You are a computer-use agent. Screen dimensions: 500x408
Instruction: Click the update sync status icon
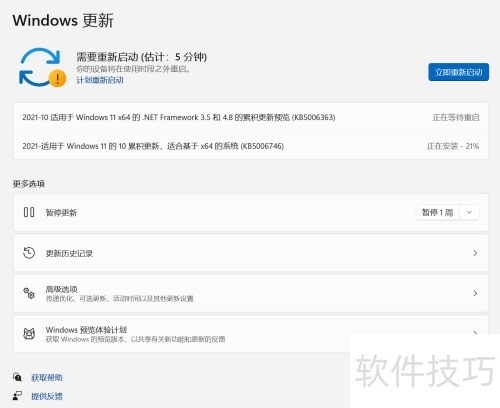(x=42, y=67)
